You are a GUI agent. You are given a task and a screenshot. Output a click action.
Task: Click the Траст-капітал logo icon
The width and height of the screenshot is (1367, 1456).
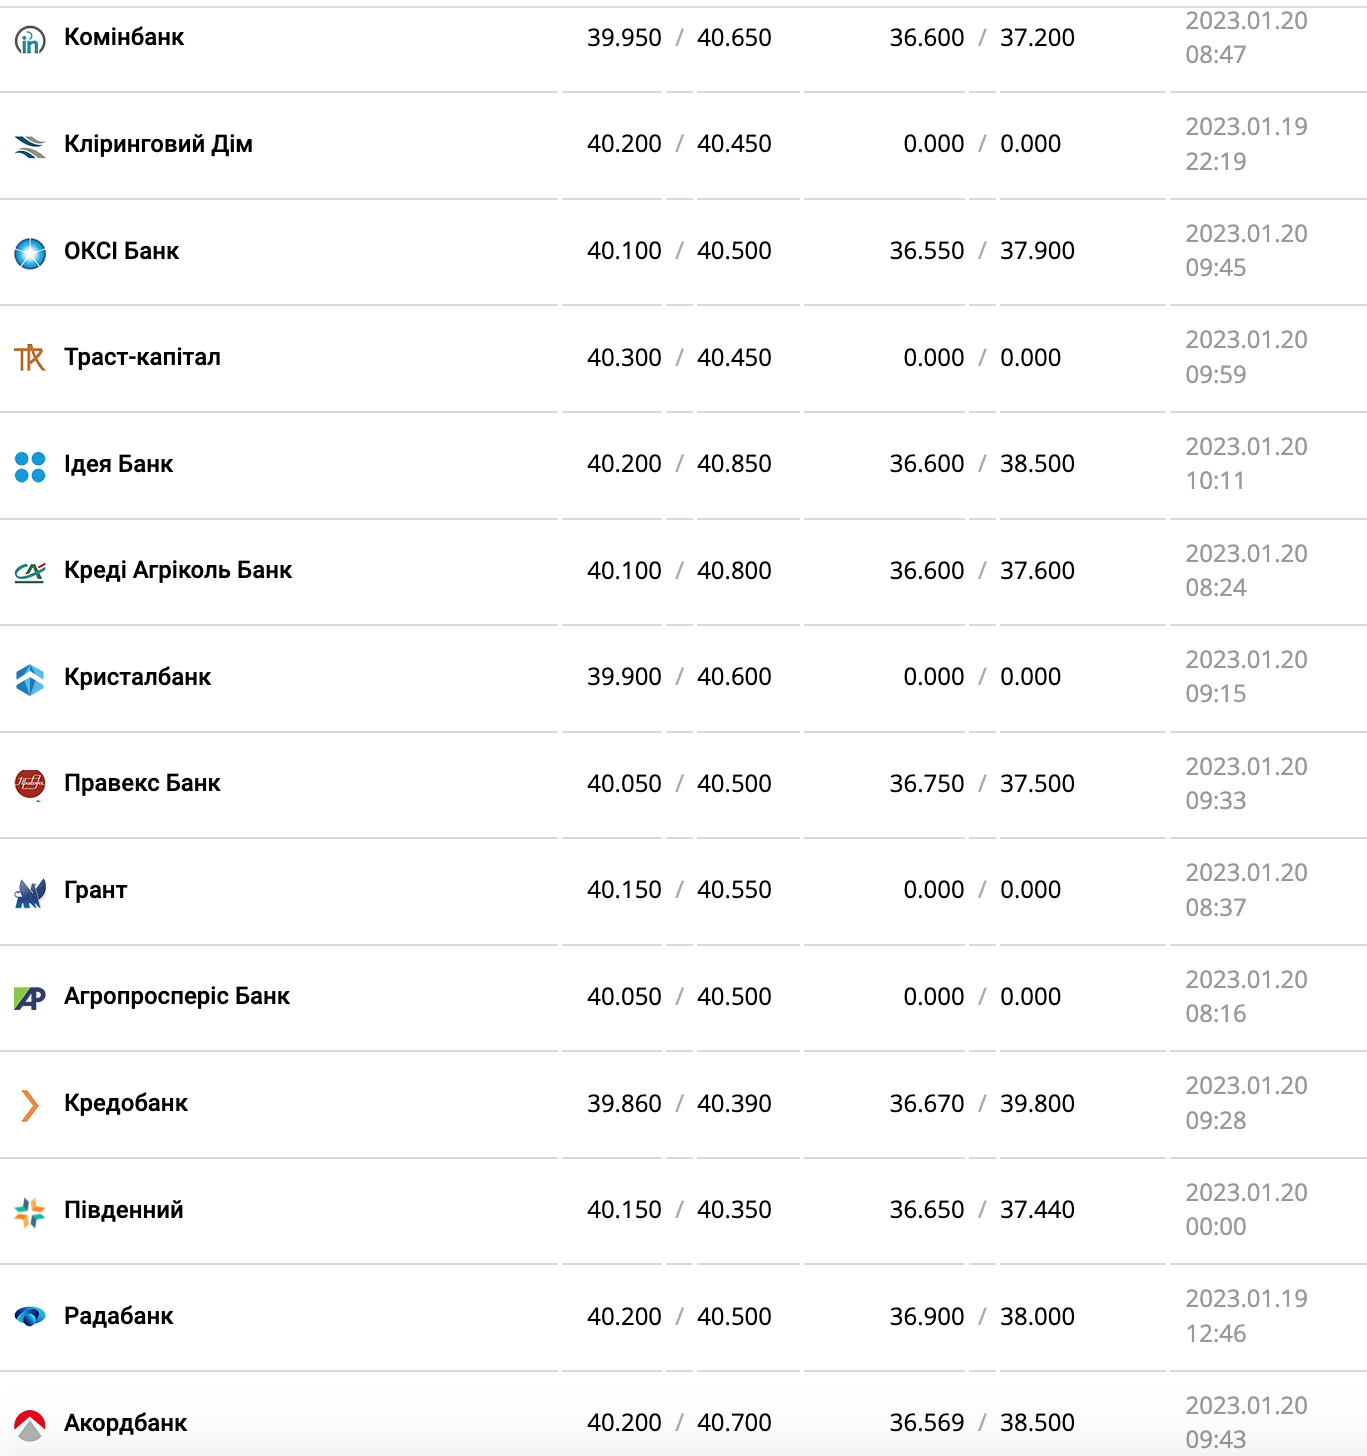point(30,358)
